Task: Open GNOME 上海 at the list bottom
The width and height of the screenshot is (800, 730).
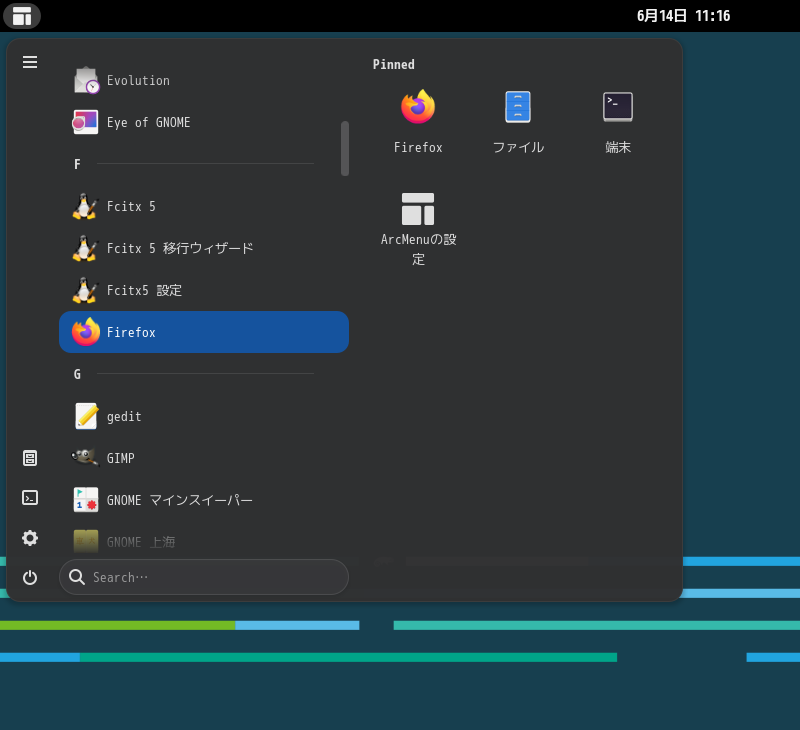Action: tap(204, 542)
